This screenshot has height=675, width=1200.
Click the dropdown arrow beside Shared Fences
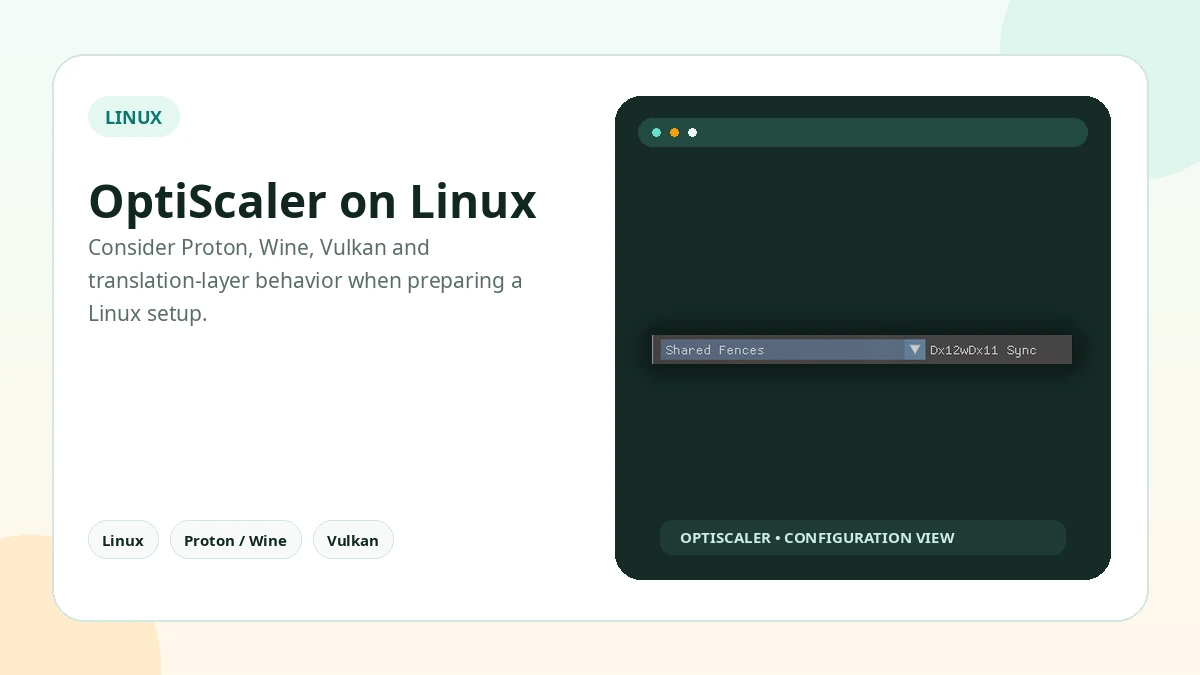click(914, 350)
